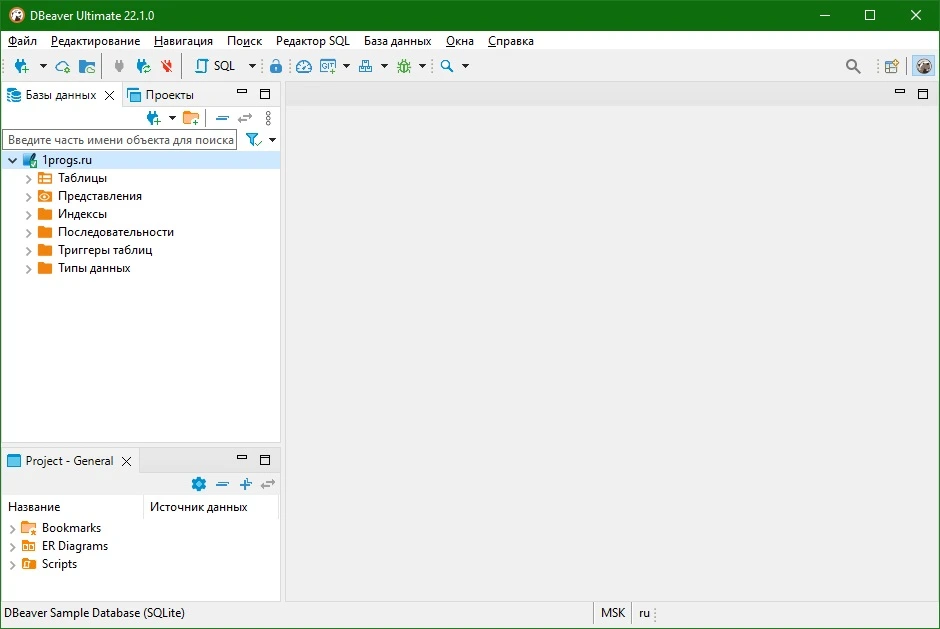This screenshot has height=629, width=940.
Task: Open the New Connection dropdown arrow in main toolbar
Action: tap(43, 66)
